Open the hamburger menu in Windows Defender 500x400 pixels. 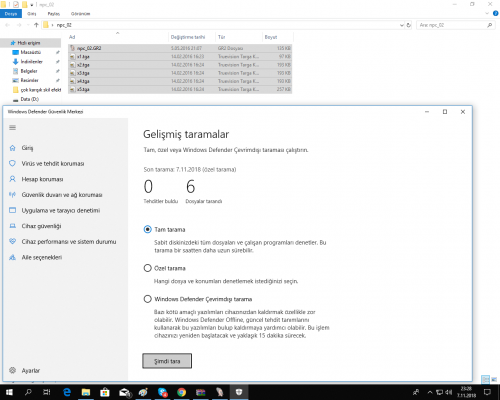click(x=13, y=128)
